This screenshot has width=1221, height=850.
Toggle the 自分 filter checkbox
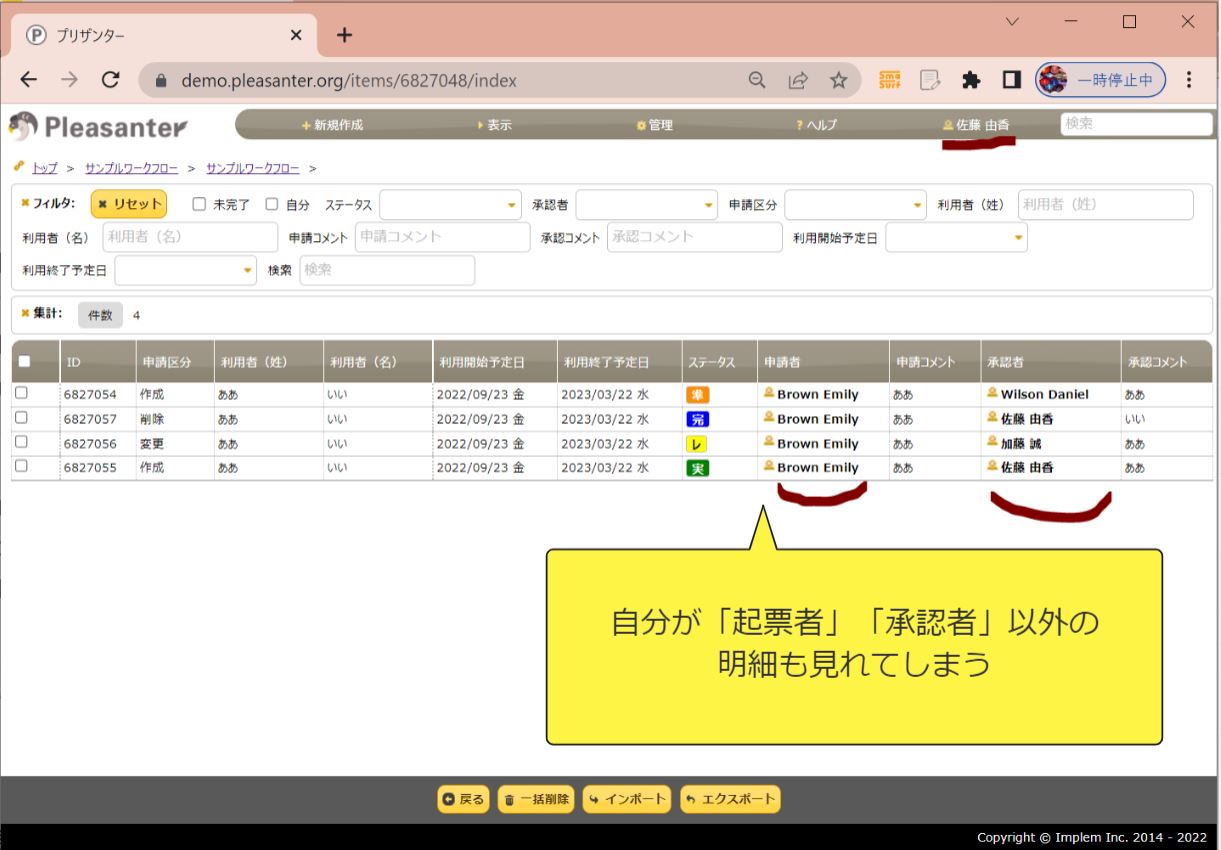coord(271,204)
